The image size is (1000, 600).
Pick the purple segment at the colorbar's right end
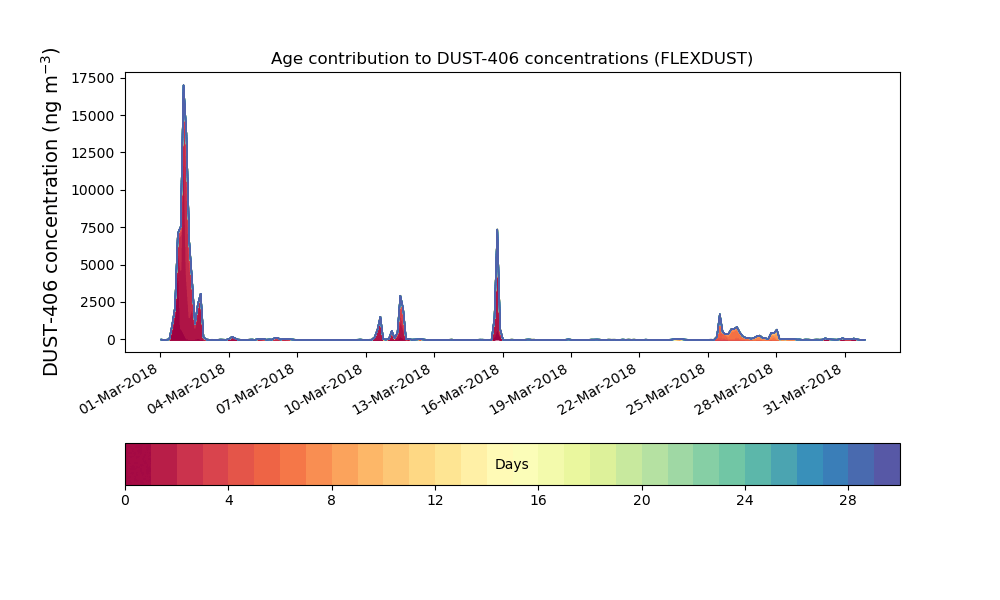[x=887, y=464]
